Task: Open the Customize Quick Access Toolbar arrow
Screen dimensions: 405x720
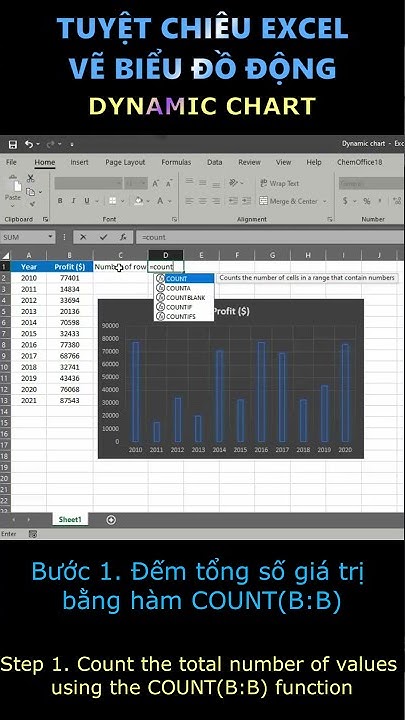Action: [x=72, y=145]
